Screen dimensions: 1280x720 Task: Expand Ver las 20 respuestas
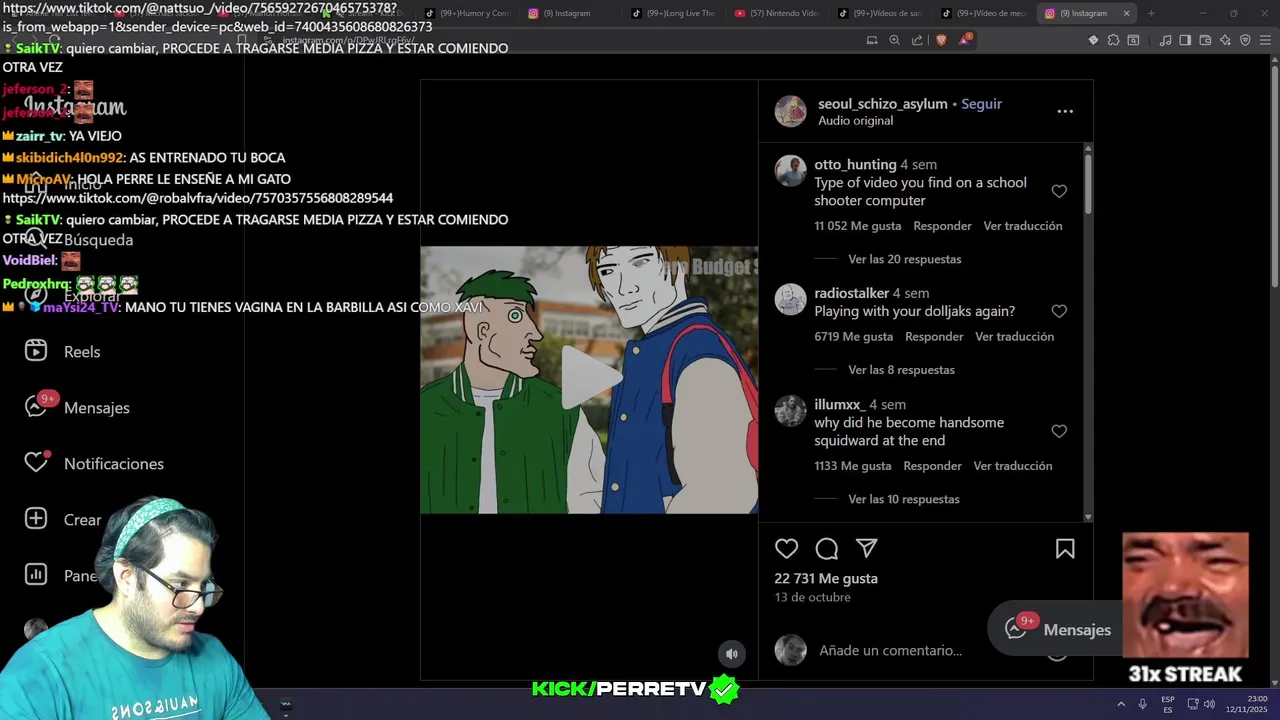pos(904,259)
